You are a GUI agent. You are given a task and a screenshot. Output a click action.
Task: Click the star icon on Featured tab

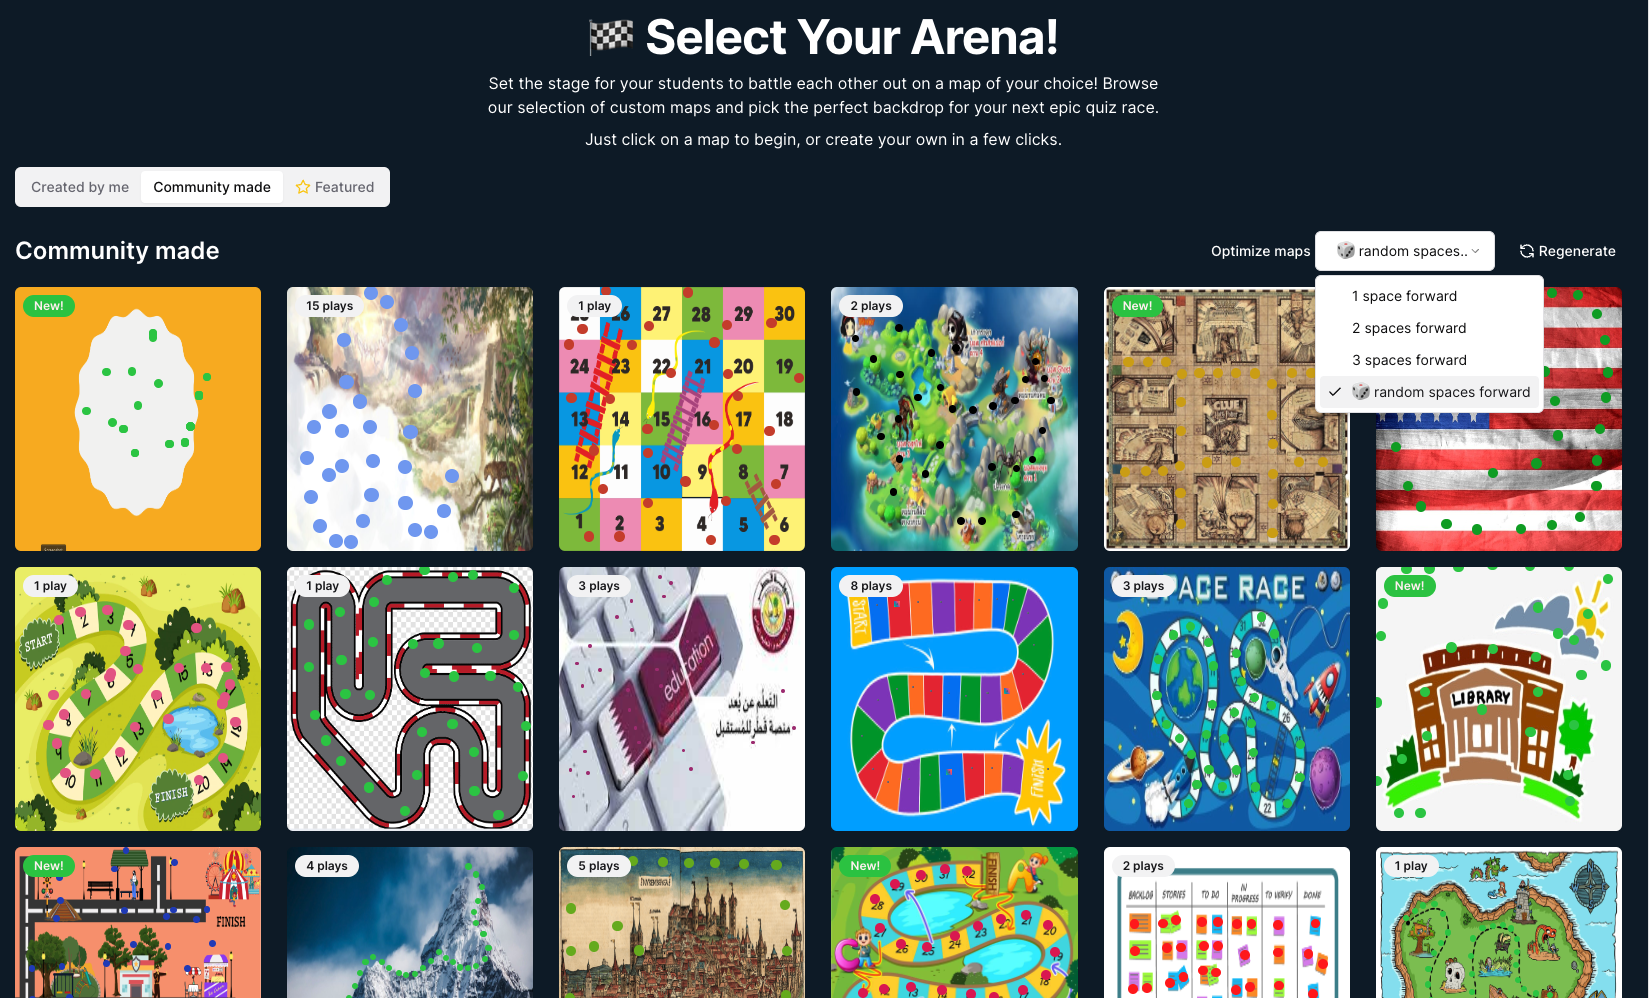coord(303,187)
